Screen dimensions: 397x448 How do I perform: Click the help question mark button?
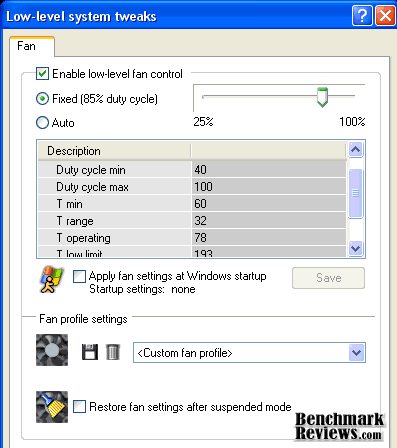tap(362, 16)
